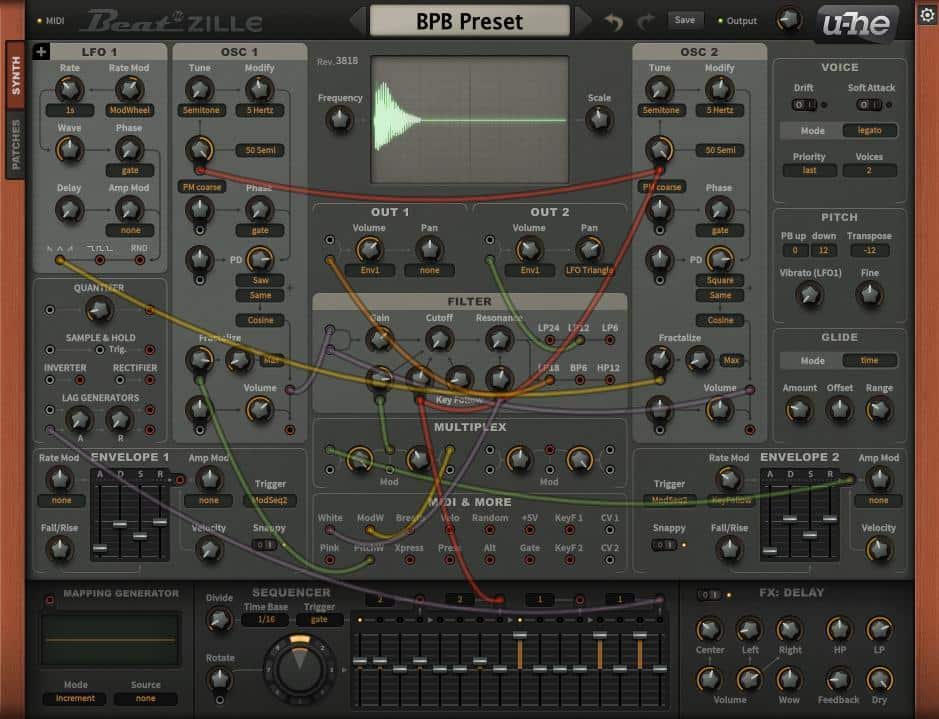
Task: Click the u-he logo
Action: point(856,22)
